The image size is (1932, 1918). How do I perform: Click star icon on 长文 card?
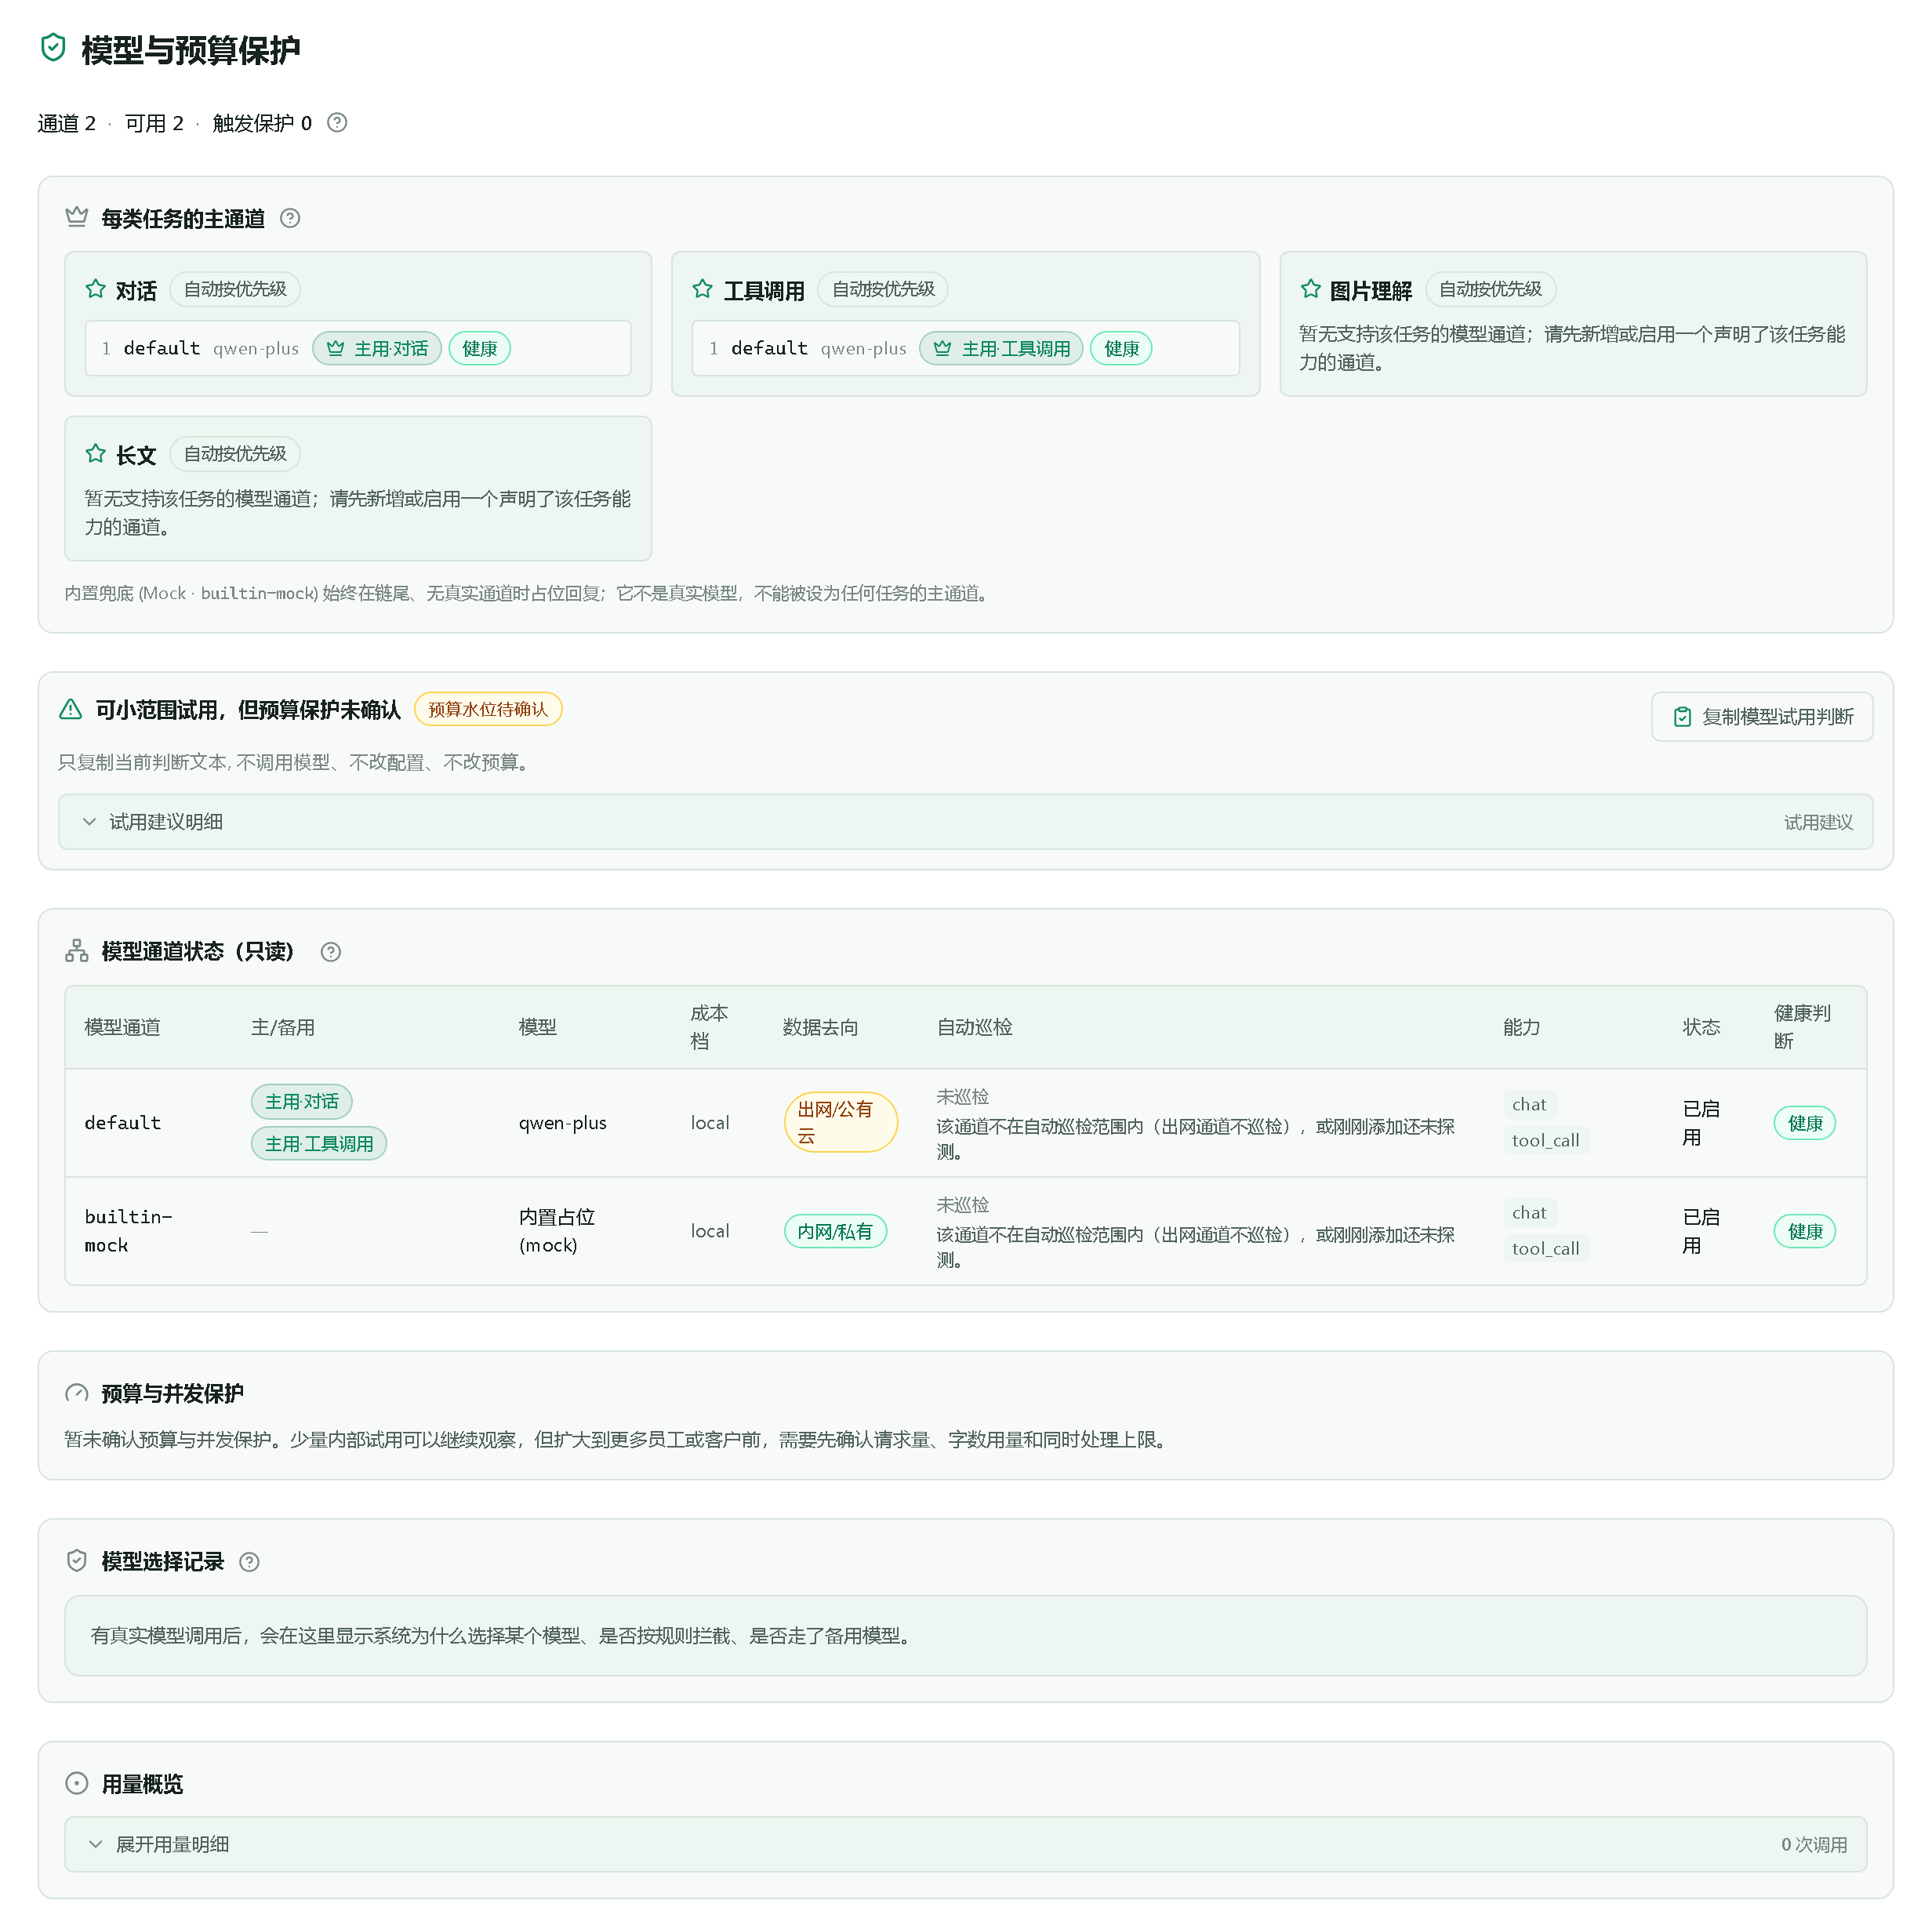coord(96,454)
